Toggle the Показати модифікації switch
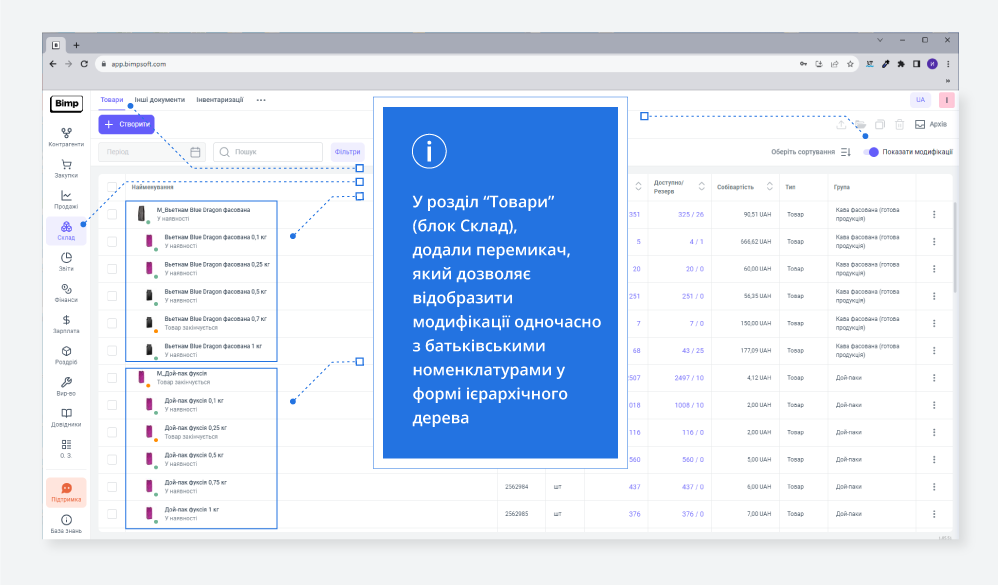The image size is (1000, 585). click(x=872, y=152)
